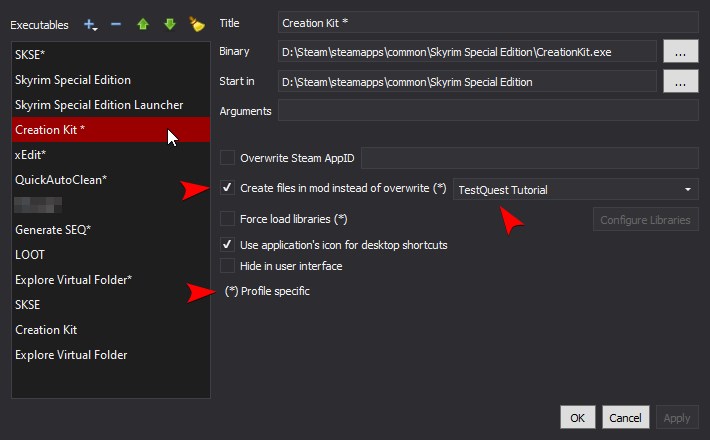Click the Apply button

[677, 417]
